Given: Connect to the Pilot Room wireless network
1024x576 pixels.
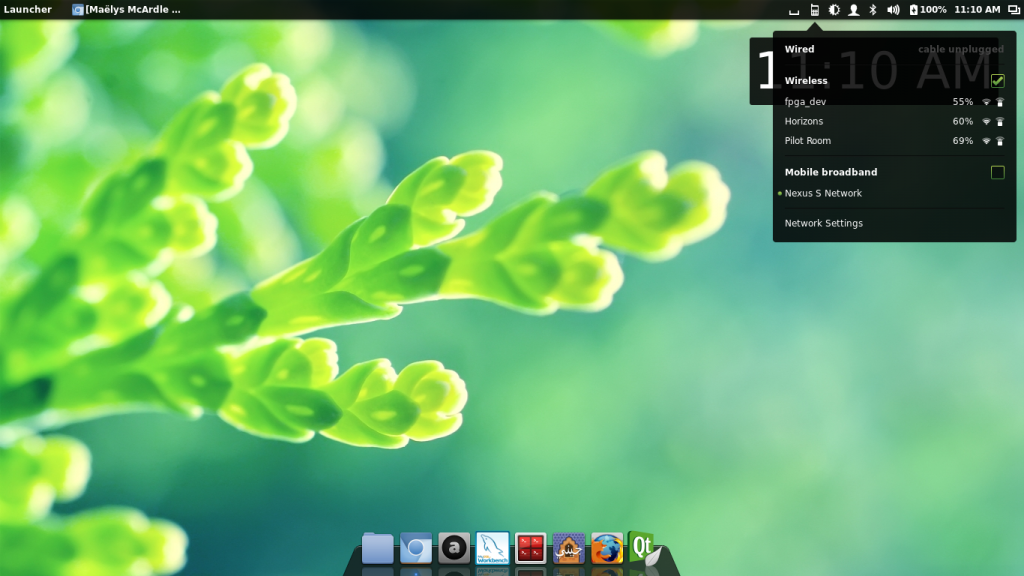Looking at the screenshot, I should [808, 141].
